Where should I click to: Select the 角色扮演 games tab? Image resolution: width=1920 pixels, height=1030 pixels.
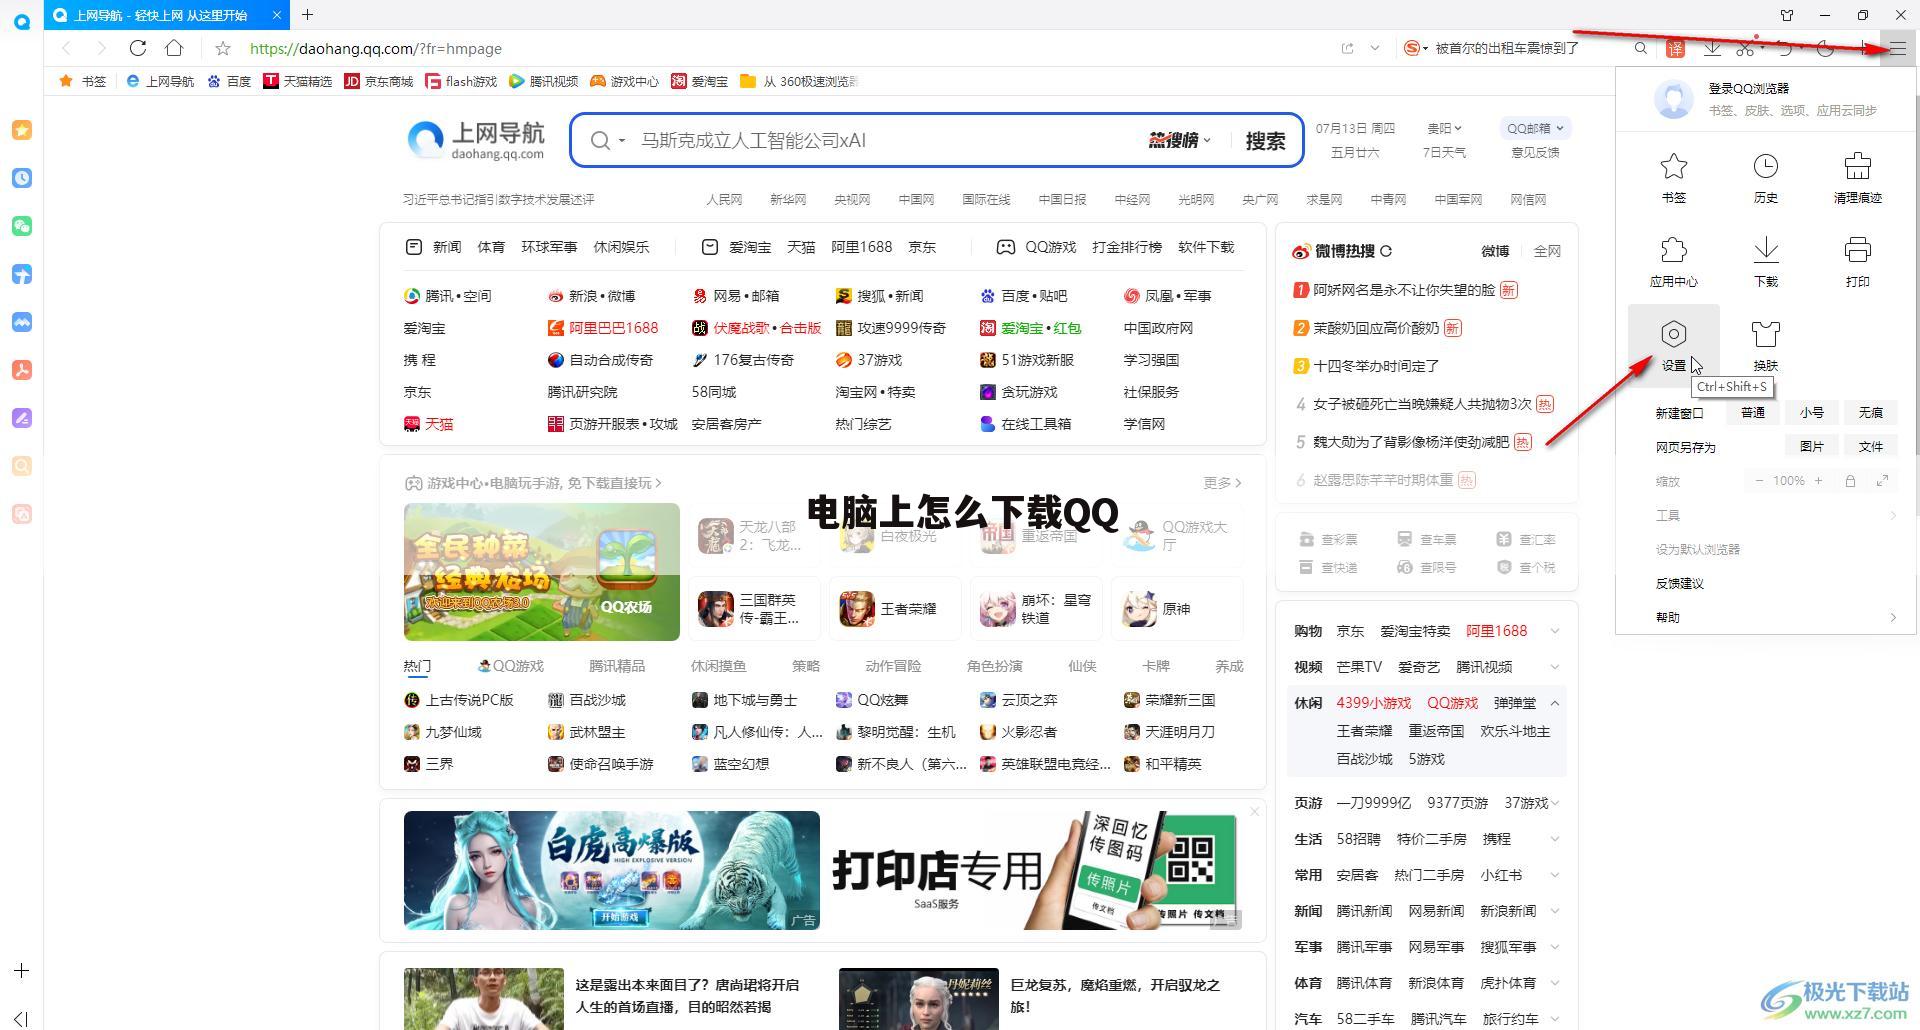tap(994, 666)
